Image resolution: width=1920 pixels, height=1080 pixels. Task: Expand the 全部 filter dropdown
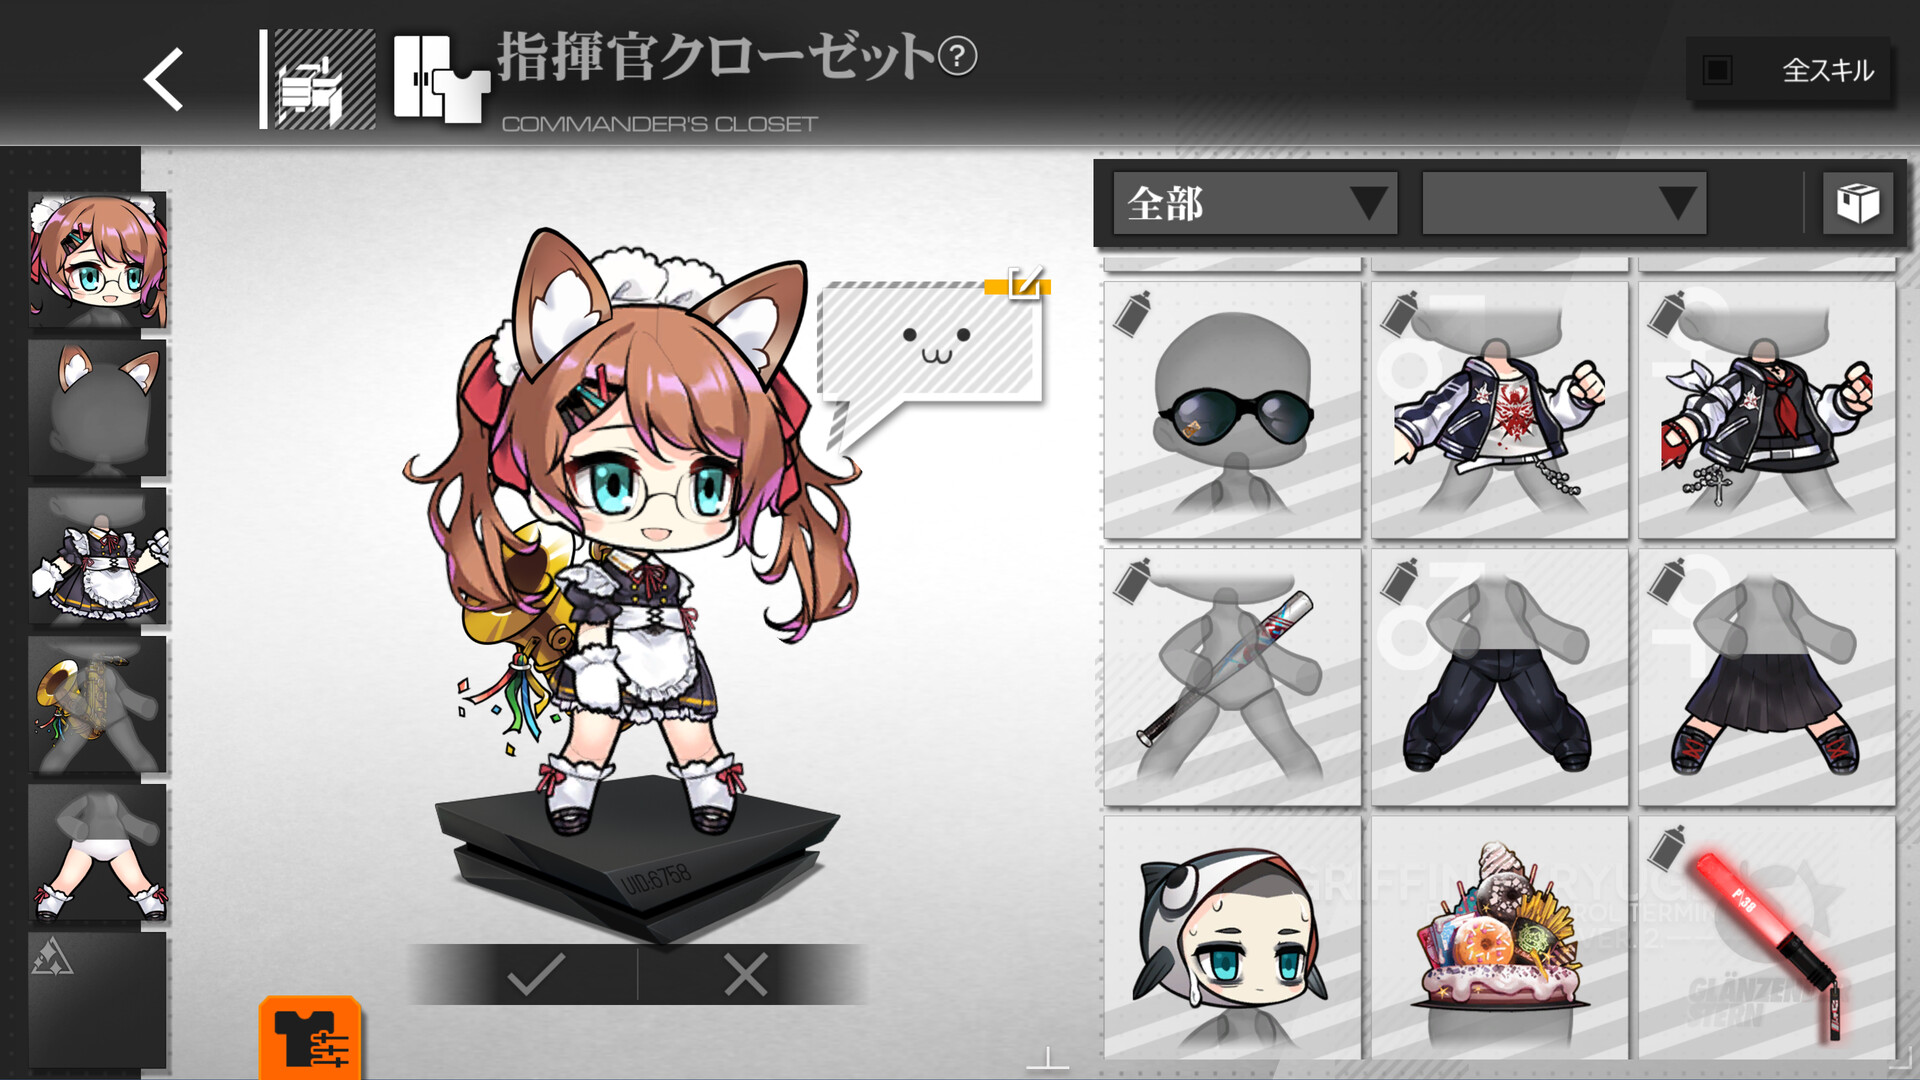[1255, 204]
